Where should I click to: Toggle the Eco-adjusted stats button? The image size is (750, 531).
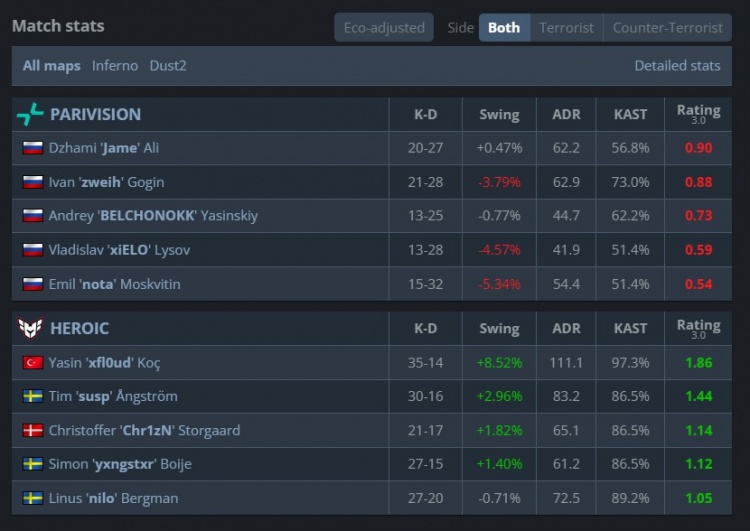384,28
